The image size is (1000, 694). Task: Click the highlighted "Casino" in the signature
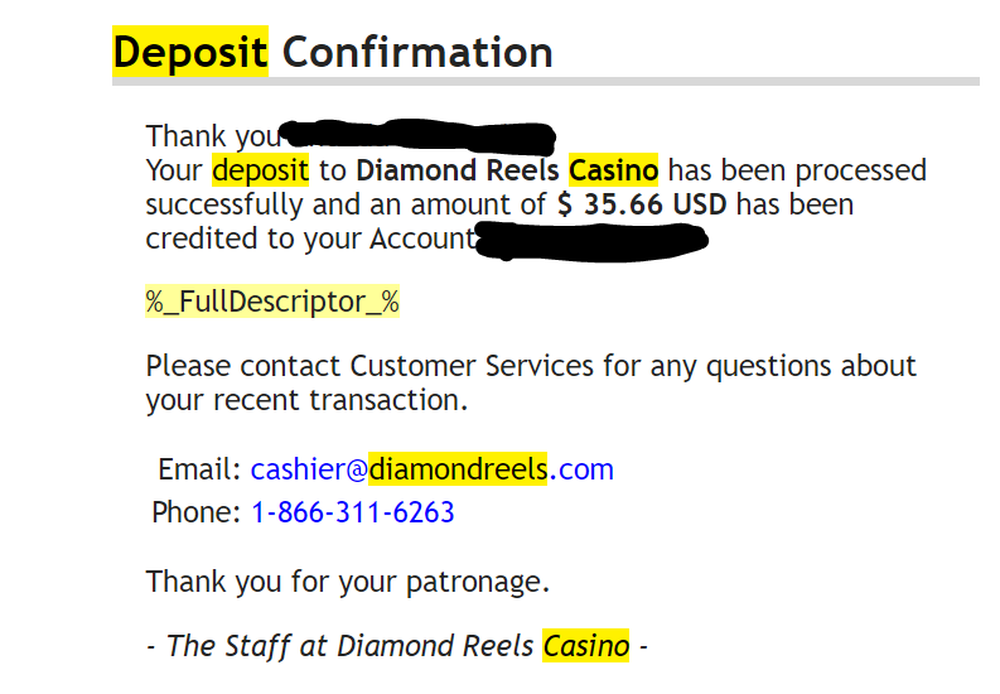(x=586, y=646)
